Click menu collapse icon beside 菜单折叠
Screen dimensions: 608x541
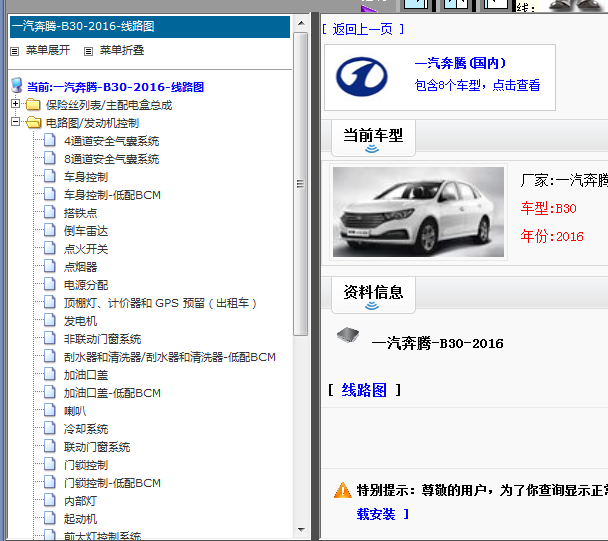[x=88, y=51]
